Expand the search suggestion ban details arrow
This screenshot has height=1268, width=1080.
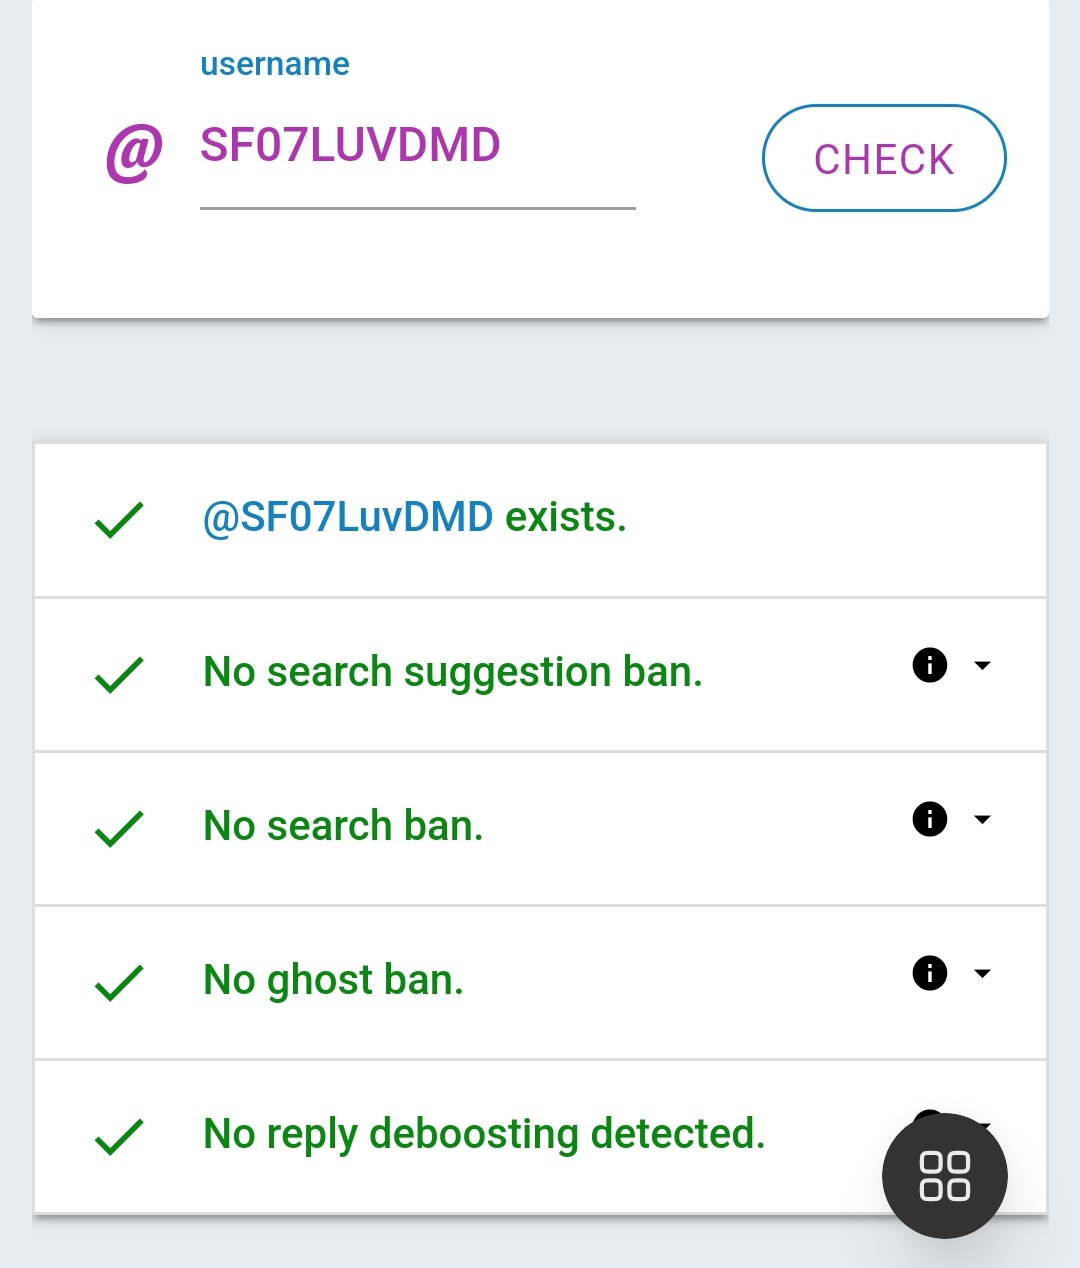[982, 665]
